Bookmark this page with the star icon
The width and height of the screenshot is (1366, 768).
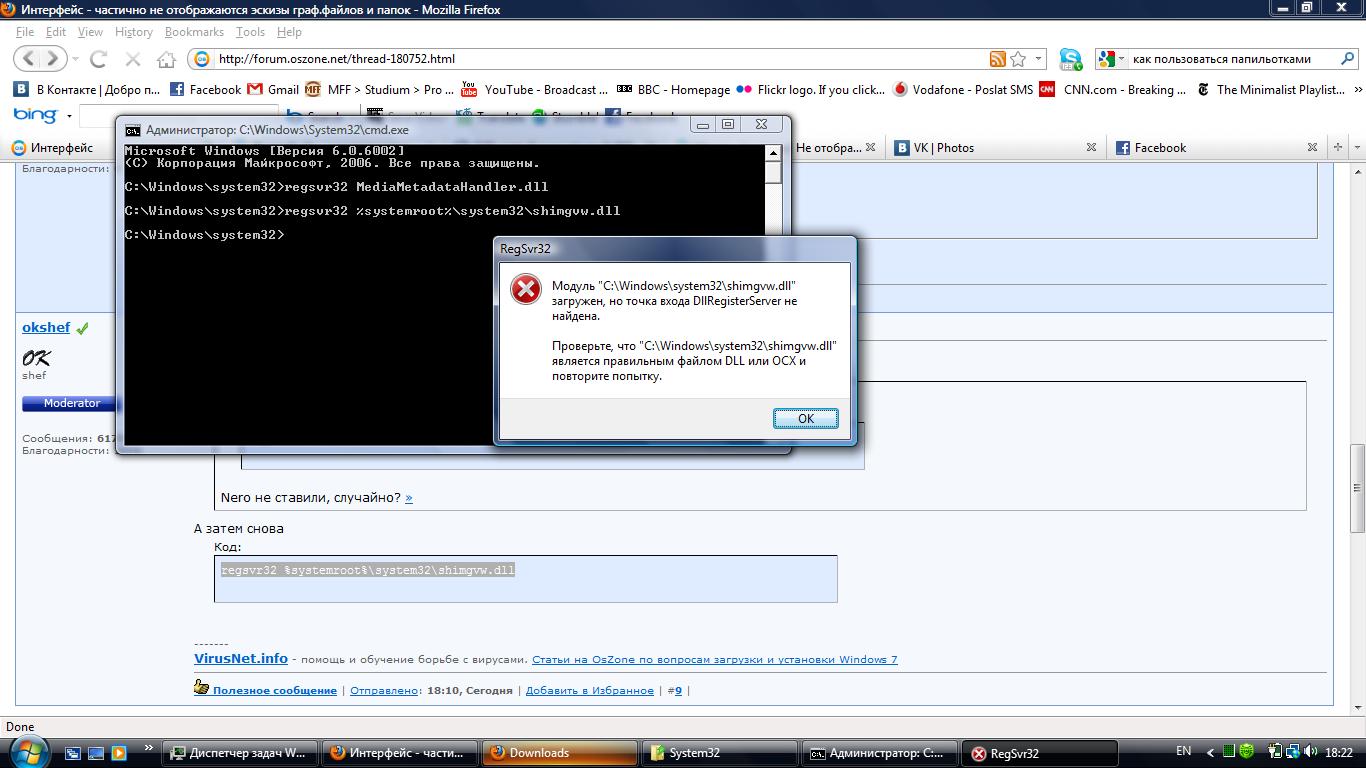click(x=1018, y=59)
